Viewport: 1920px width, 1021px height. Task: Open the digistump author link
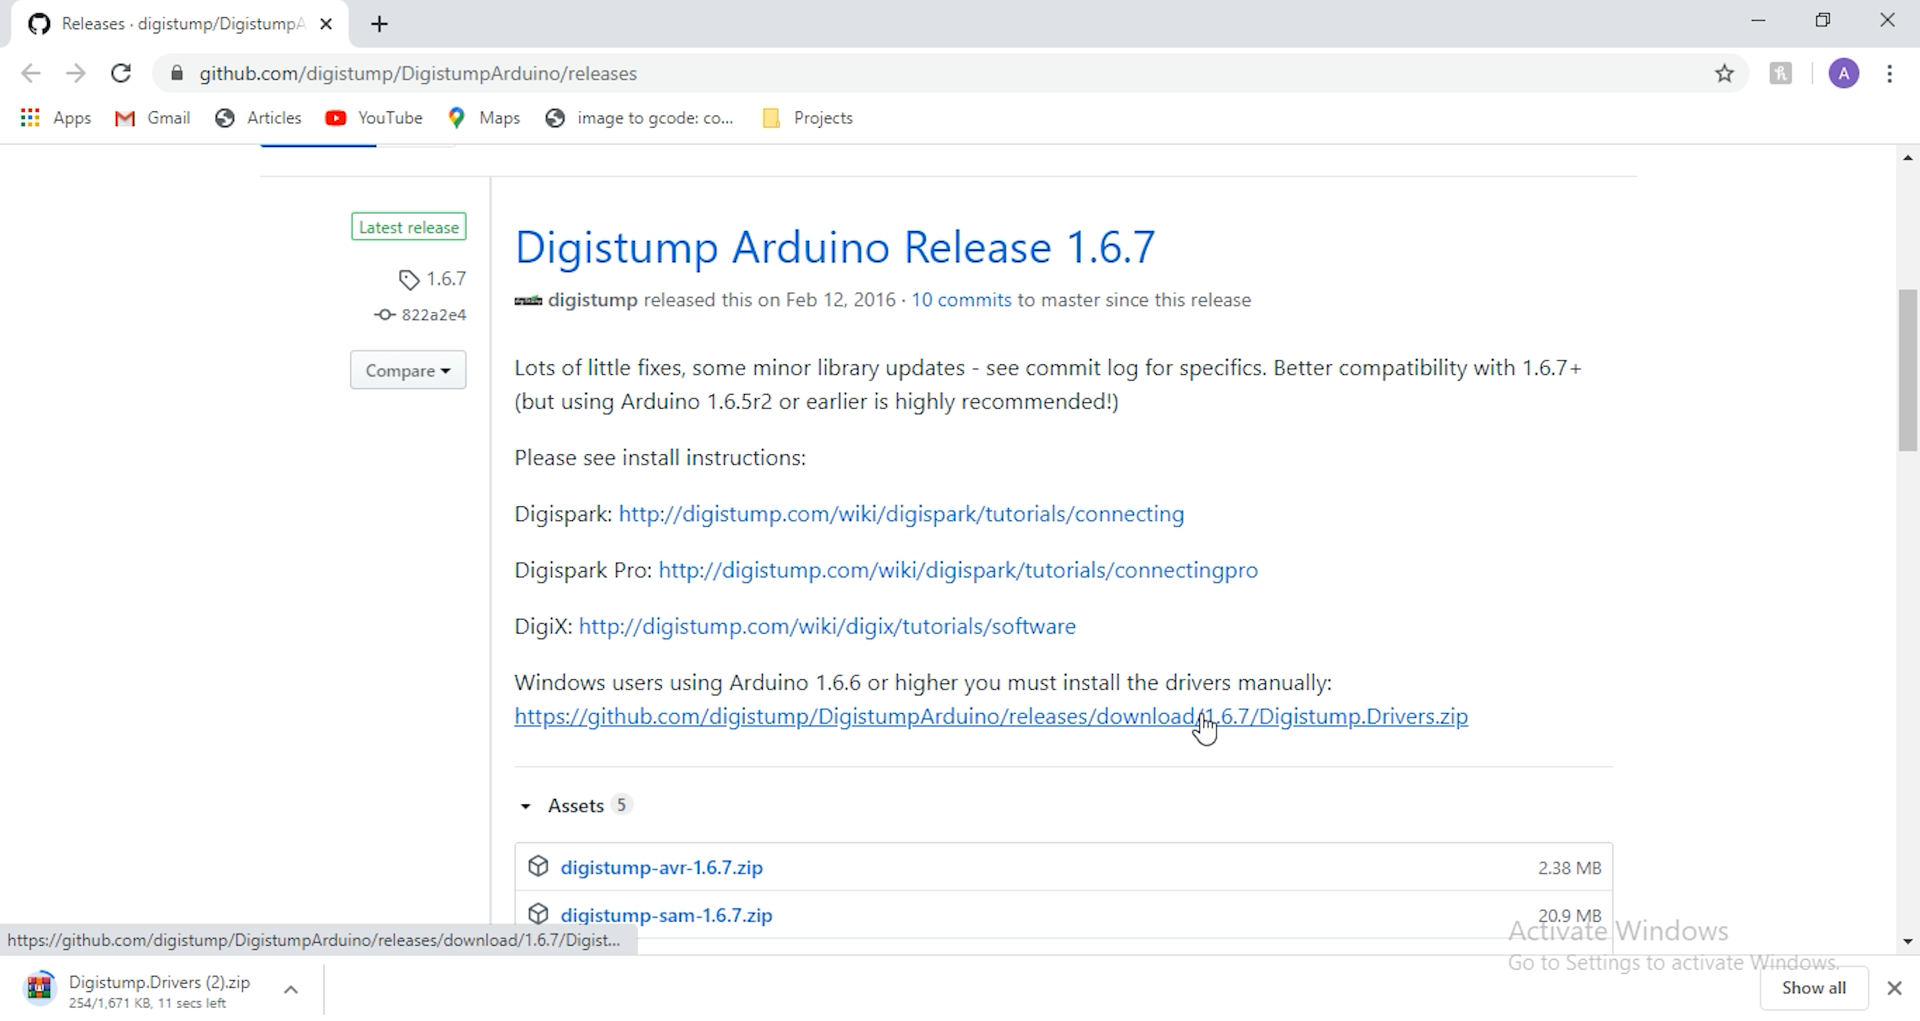pyautogui.click(x=592, y=300)
